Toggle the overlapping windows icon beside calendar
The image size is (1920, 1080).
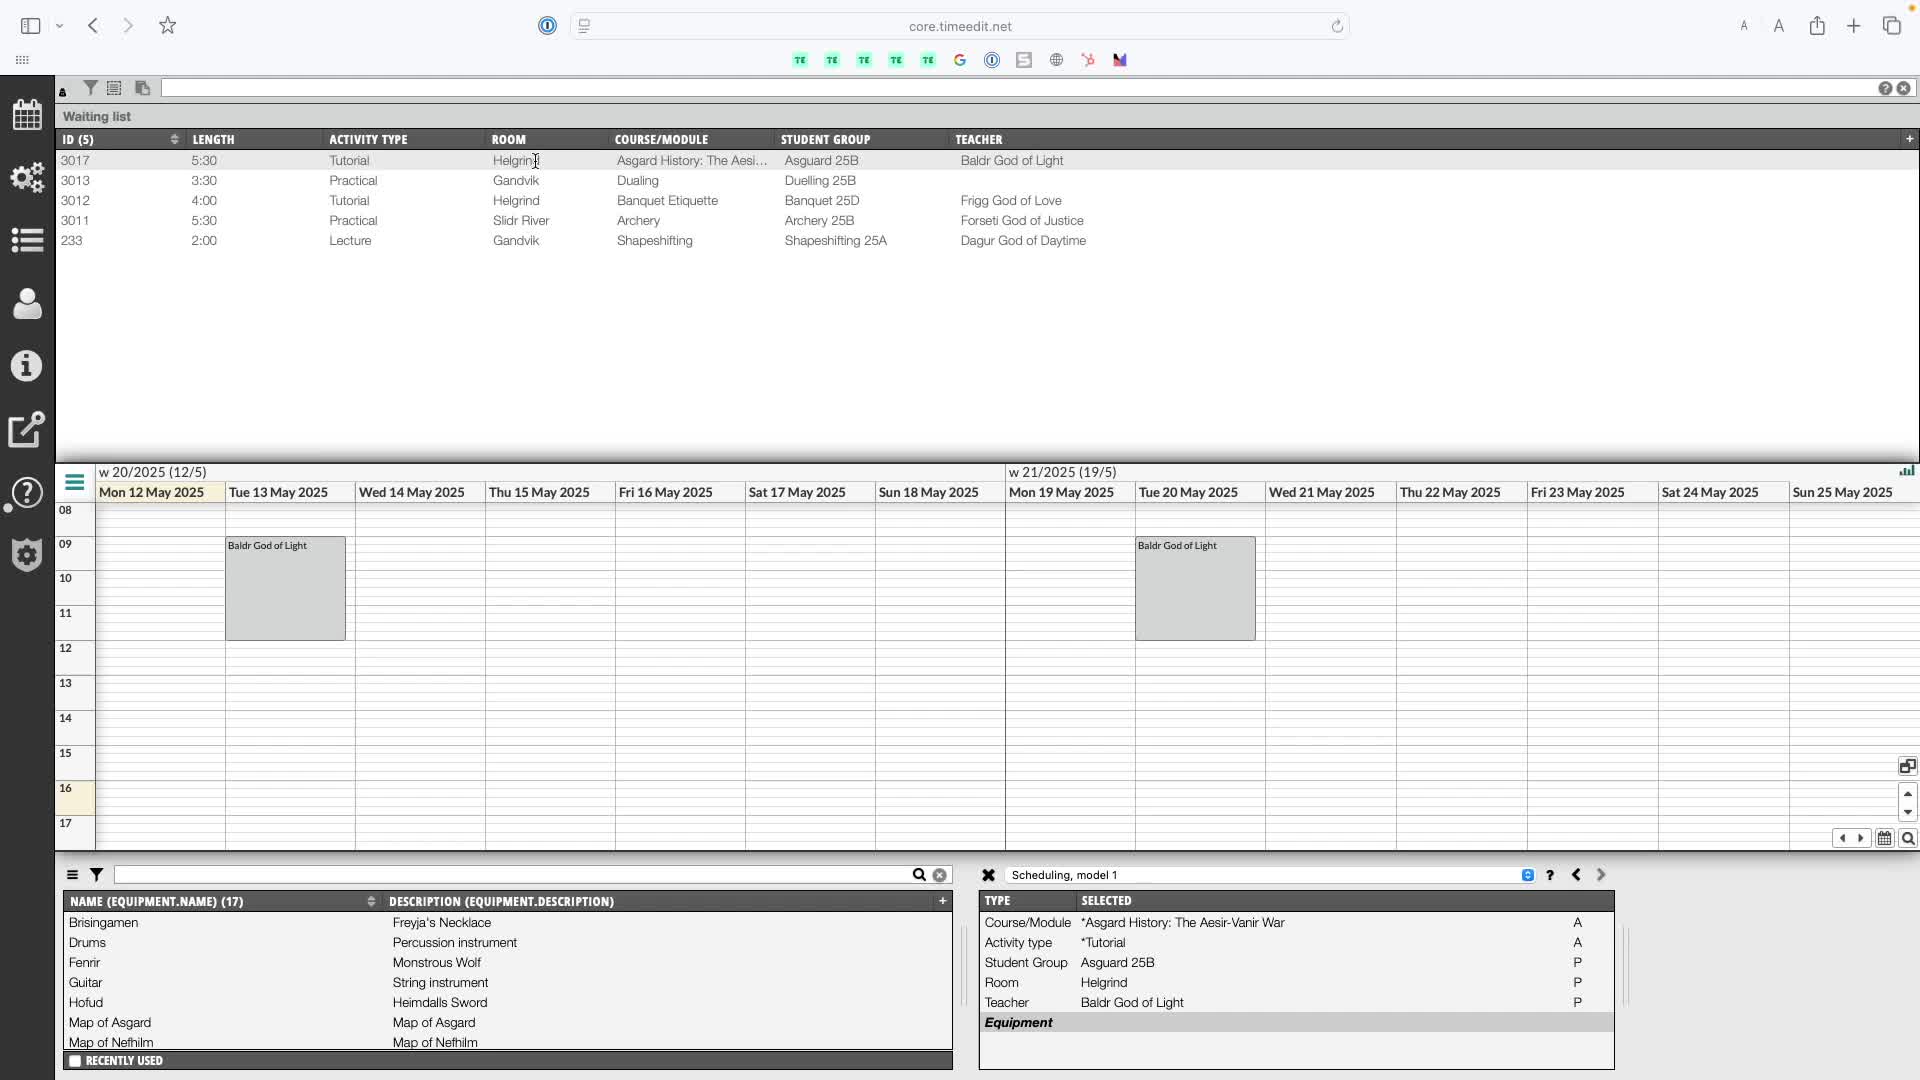pos(1907,767)
